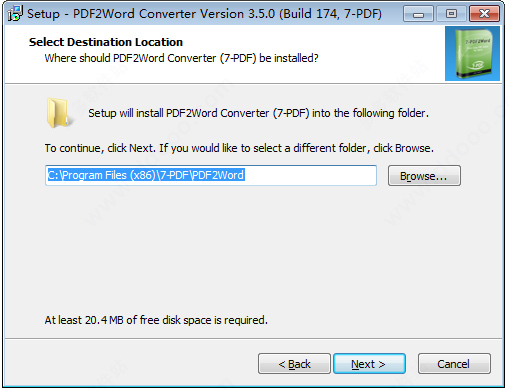Close the Setup window with the red X
This screenshot has width=509, height=390.
[484, 14]
